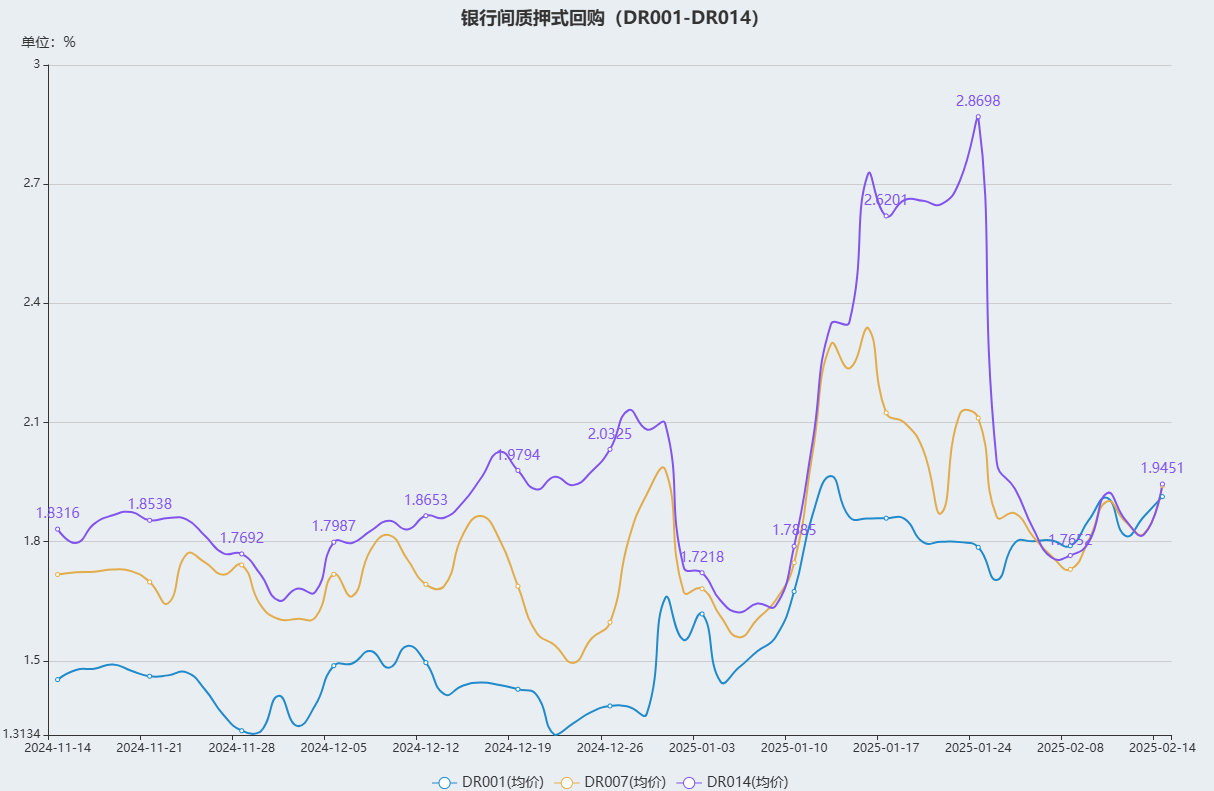Toggle the DR014(均价) legend item

(x=733, y=782)
